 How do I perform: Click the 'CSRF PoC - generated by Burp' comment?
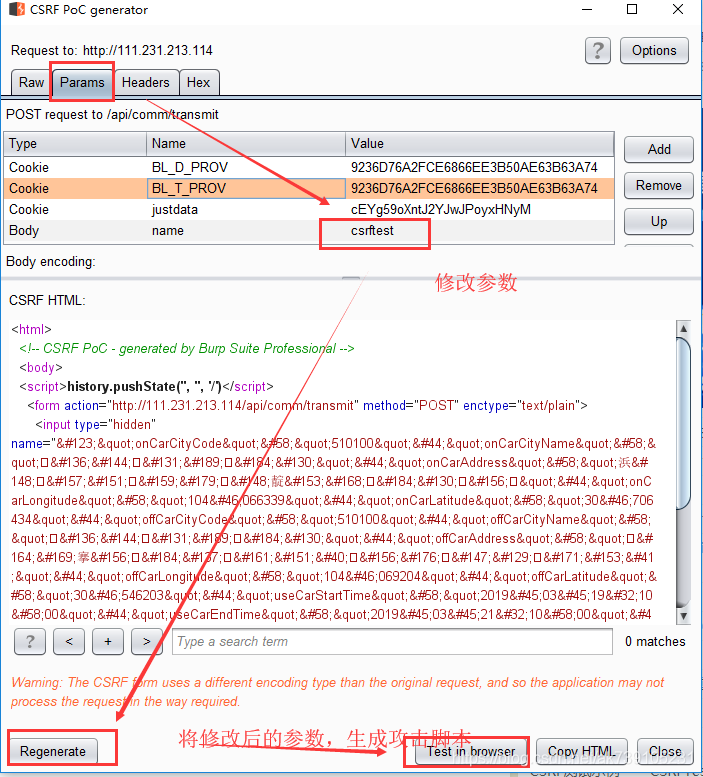187,348
